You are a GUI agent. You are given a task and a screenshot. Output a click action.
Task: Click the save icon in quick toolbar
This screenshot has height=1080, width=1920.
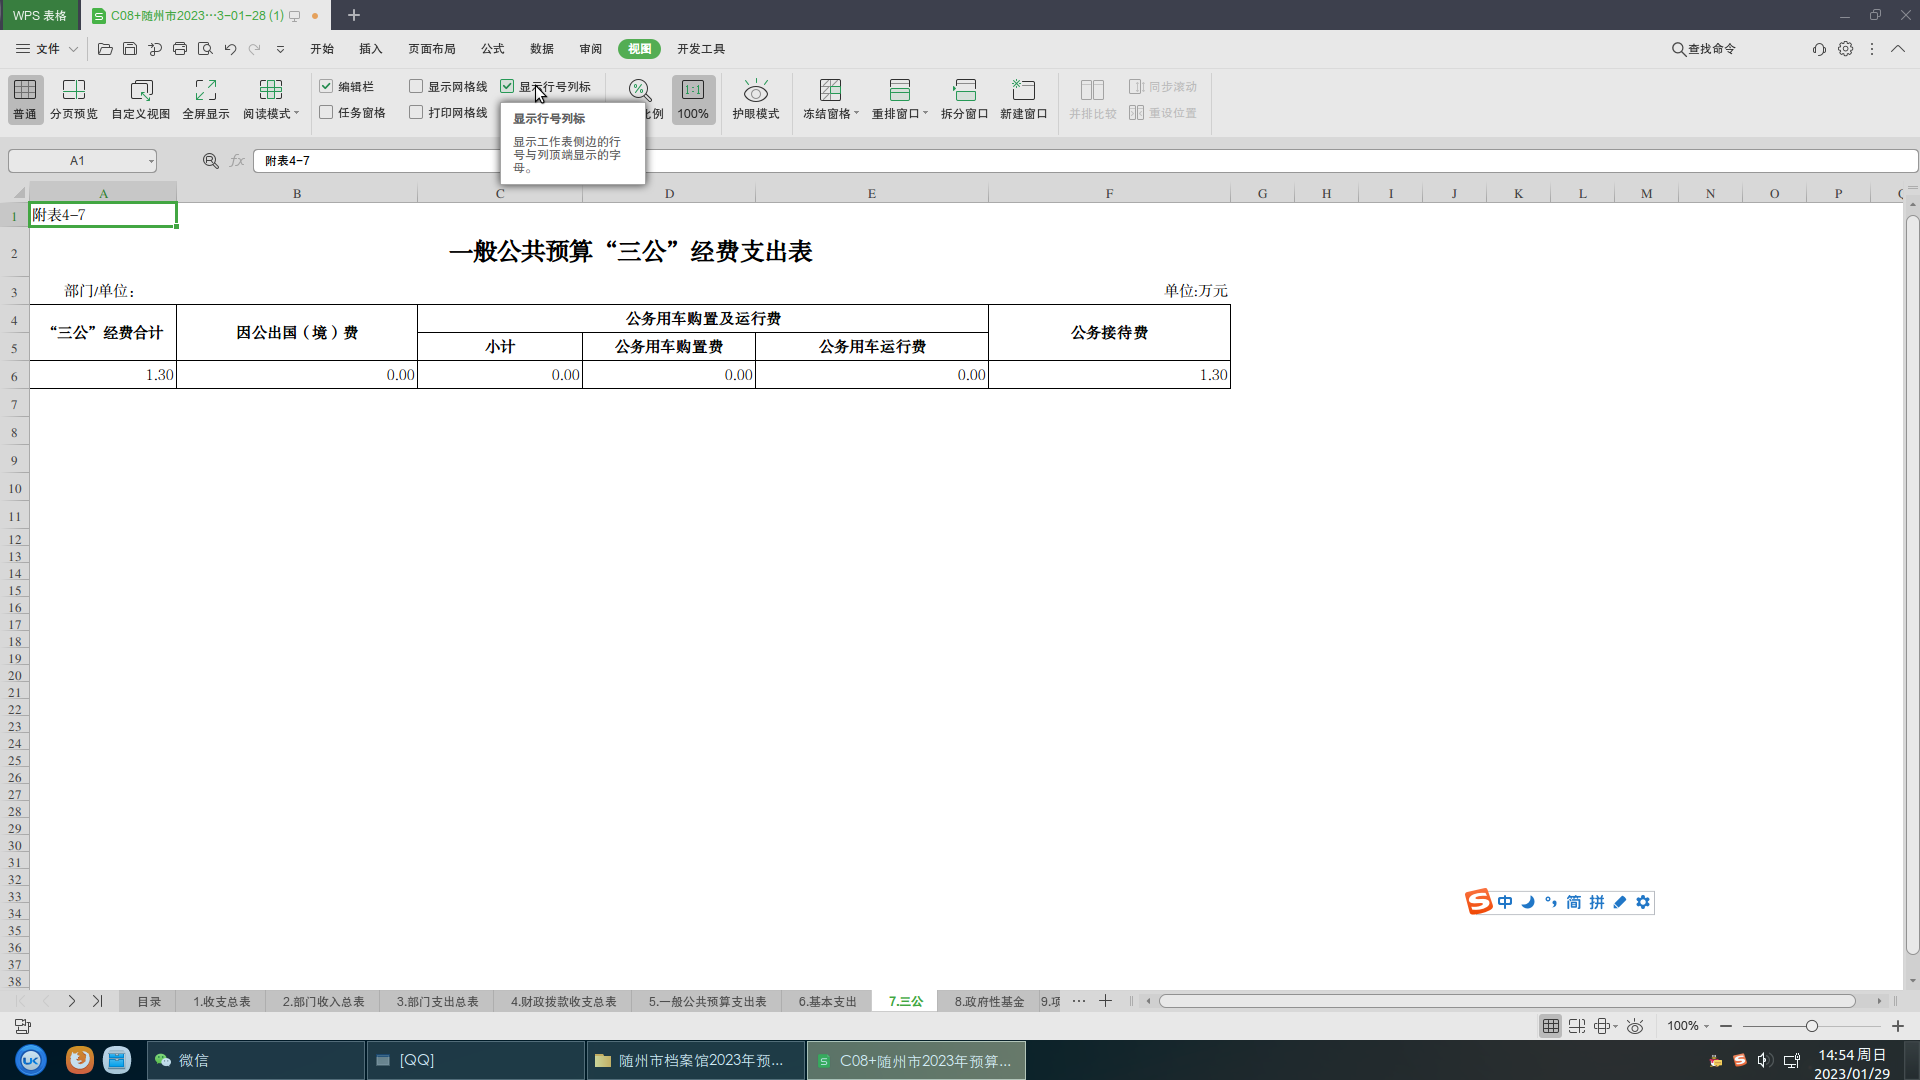(x=130, y=48)
